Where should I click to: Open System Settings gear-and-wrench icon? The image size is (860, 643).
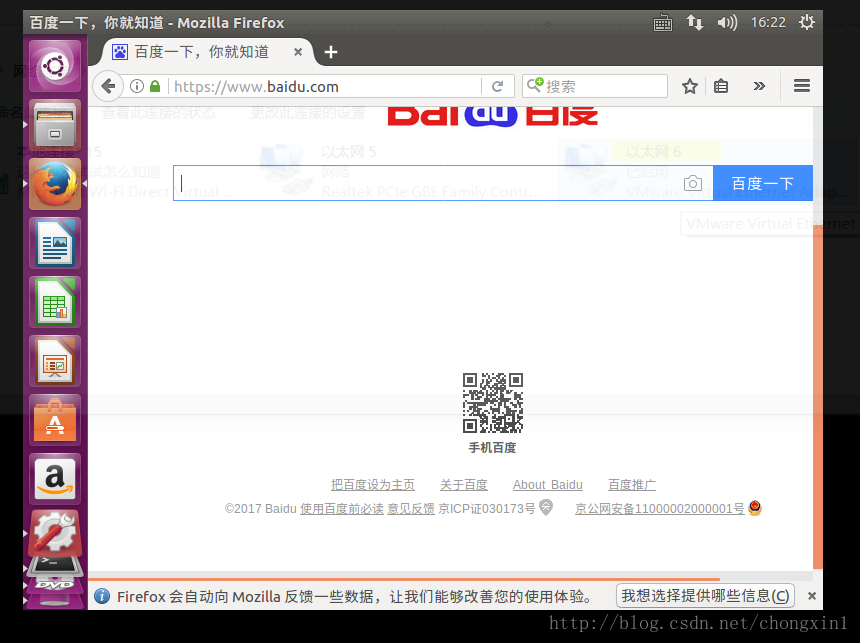55,533
